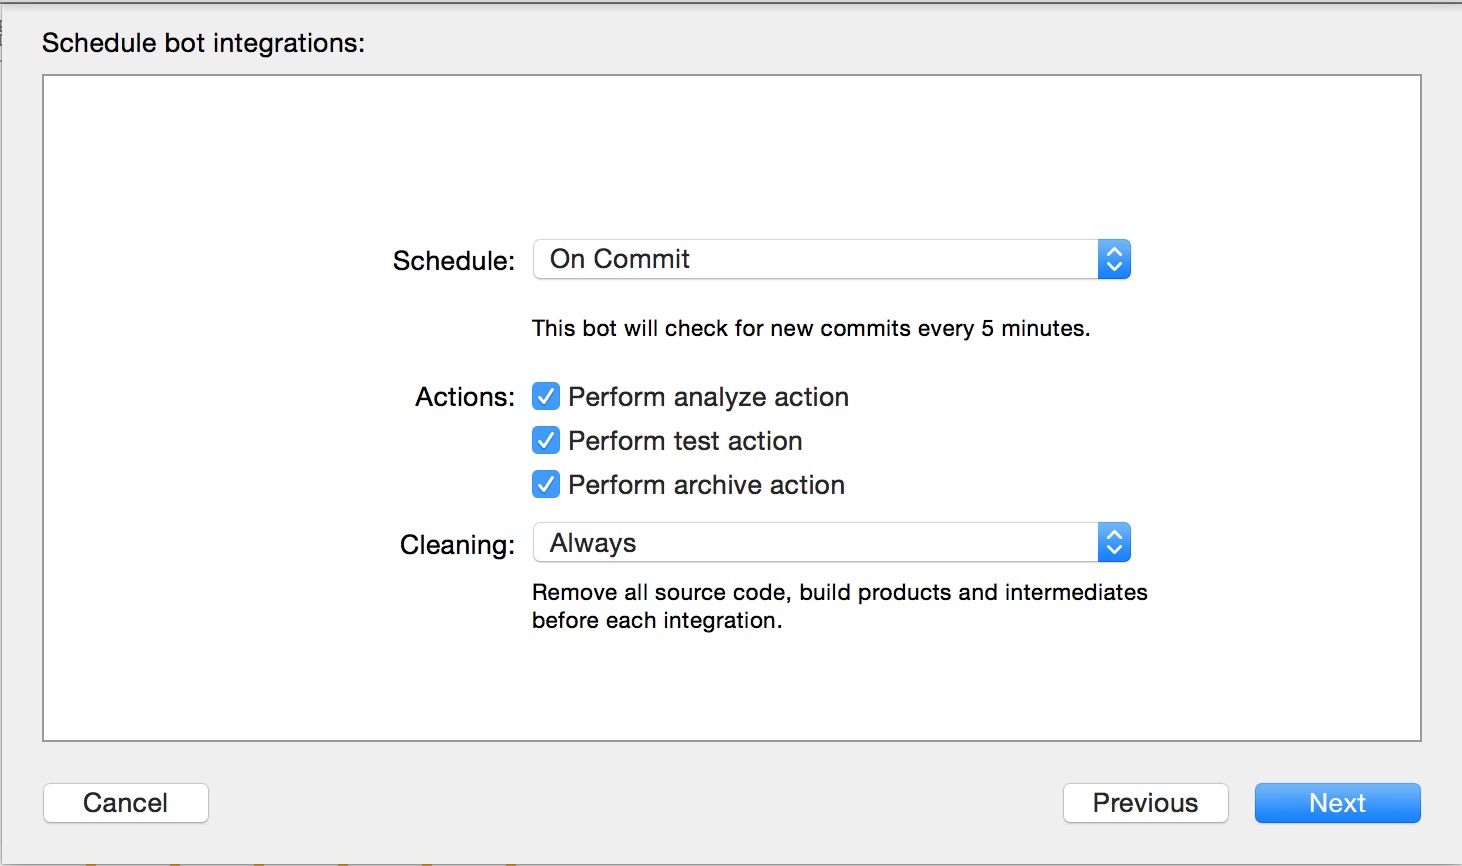Click the blue arrows on Cleaning popup
Viewport: 1462px width, 866px height.
point(1114,543)
